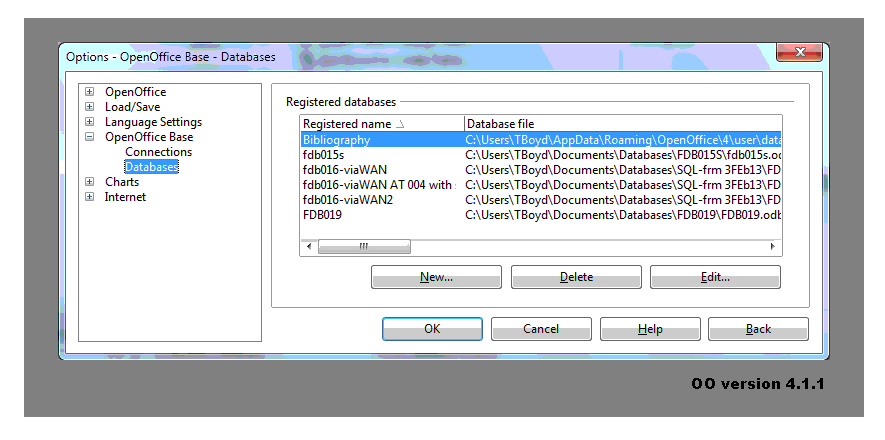Open the Databases options page

(x=152, y=167)
